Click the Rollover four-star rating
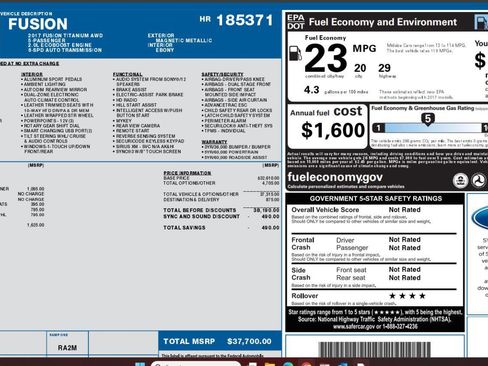 pos(407,296)
